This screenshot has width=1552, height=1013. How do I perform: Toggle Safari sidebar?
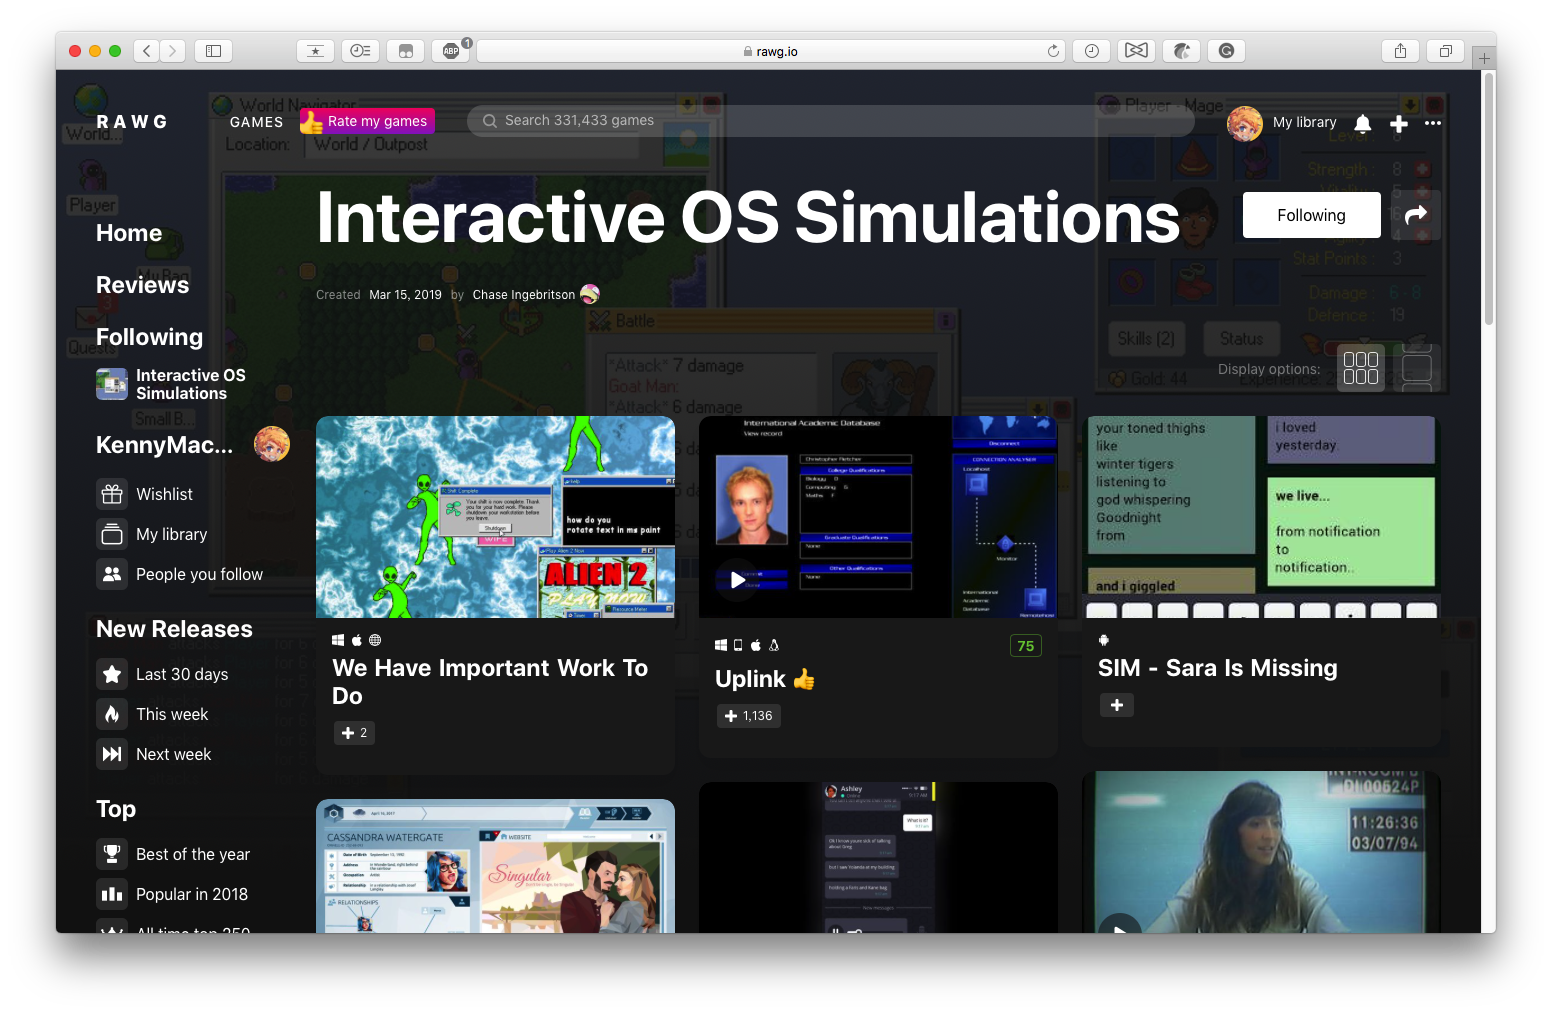click(213, 51)
